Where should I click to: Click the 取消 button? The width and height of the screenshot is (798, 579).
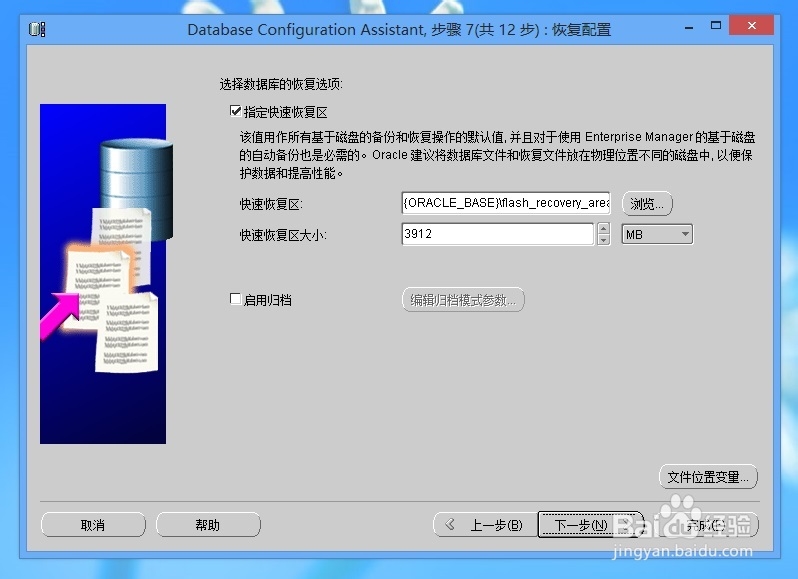(93, 525)
